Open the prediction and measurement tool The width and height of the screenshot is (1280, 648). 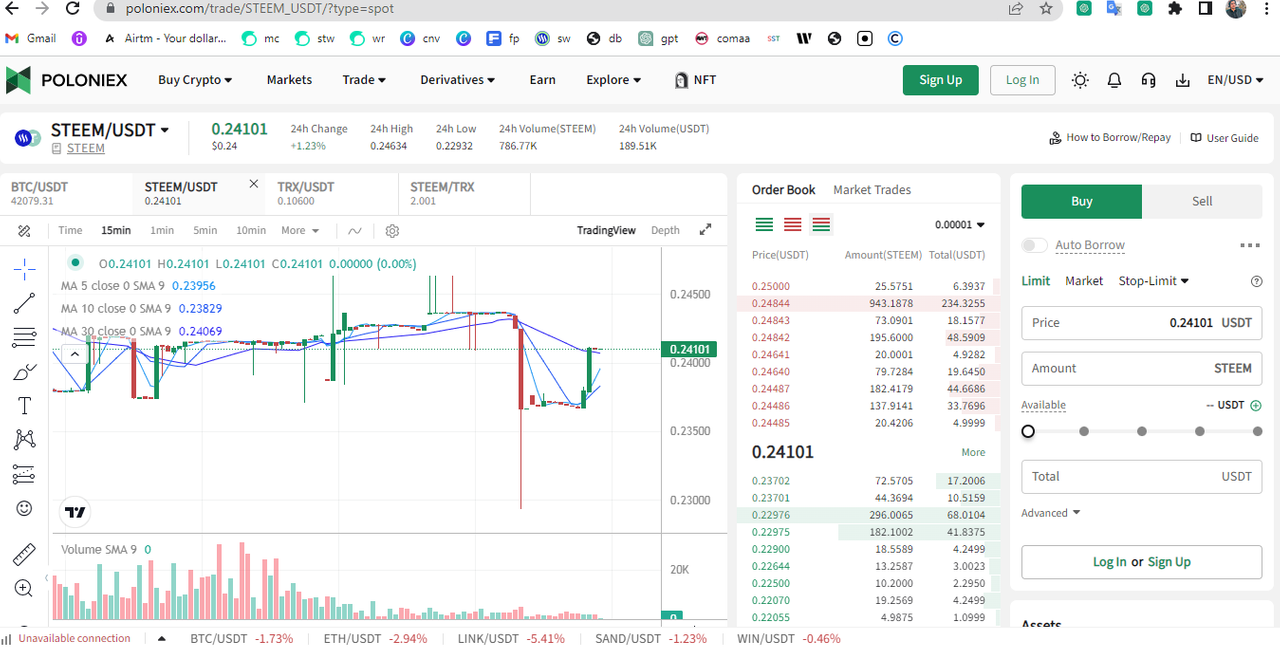click(x=25, y=474)
